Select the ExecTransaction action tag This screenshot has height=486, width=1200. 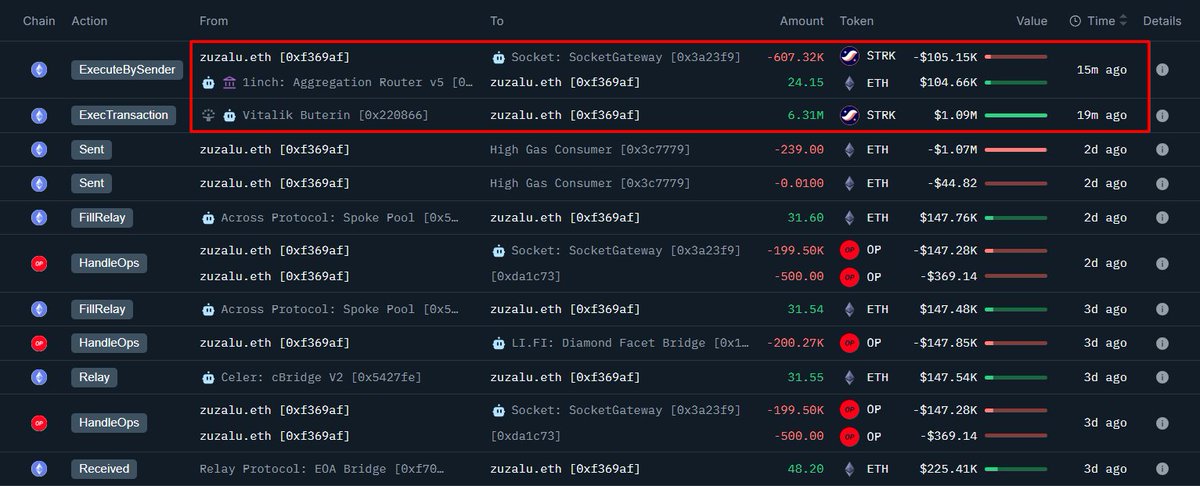pyautogui.click(x=124, y=115)
